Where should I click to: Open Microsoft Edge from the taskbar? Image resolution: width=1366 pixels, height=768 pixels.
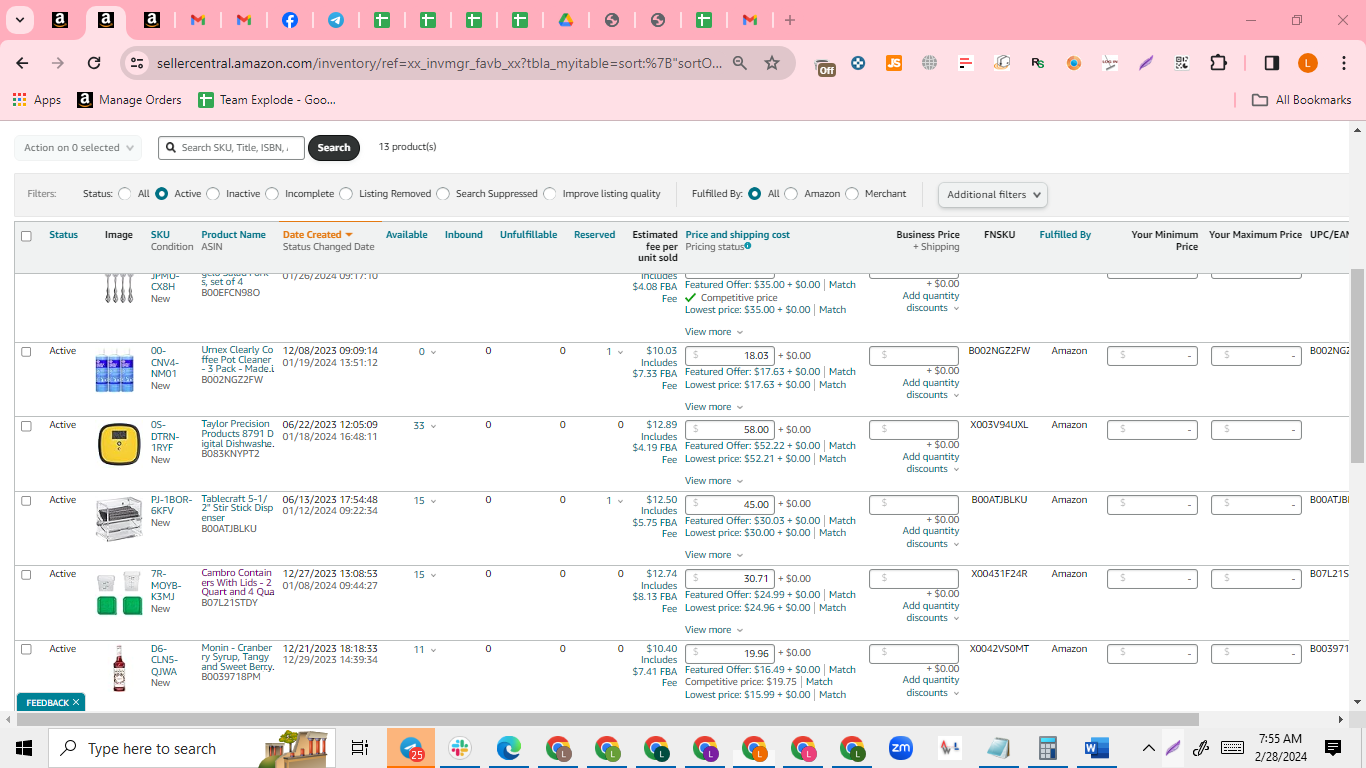click(x=509, y=748)
